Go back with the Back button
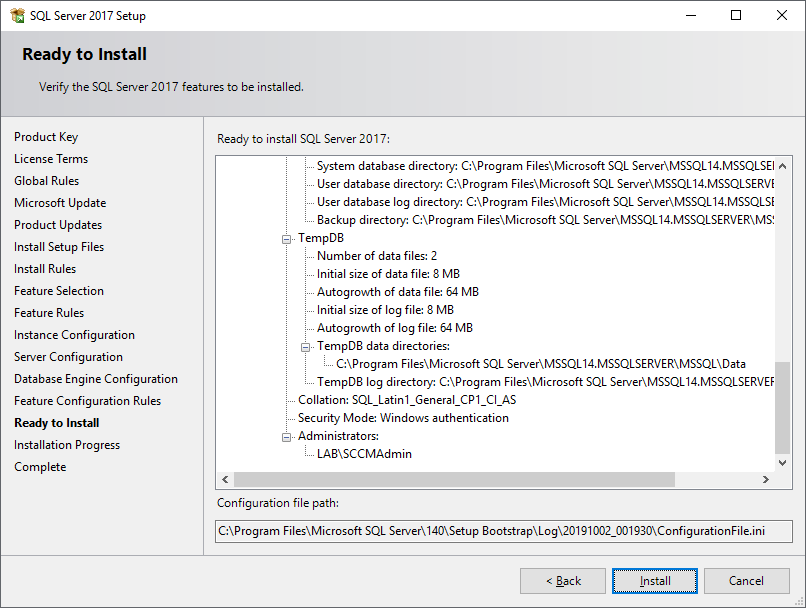Image resolution: width=806 pixels, height=608 pixels. [562, 581]
